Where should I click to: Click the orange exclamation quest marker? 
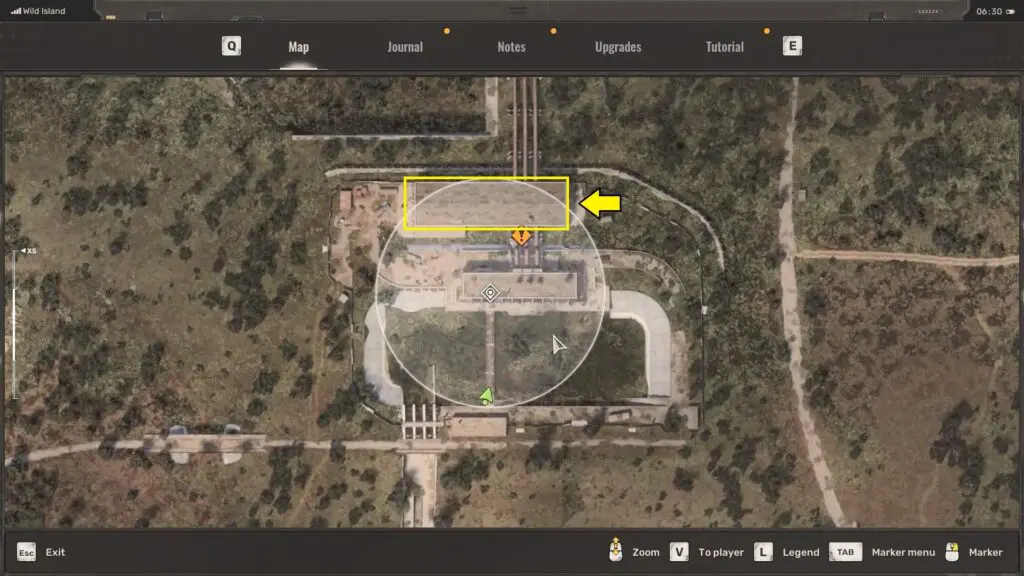(x=521, y=237)
